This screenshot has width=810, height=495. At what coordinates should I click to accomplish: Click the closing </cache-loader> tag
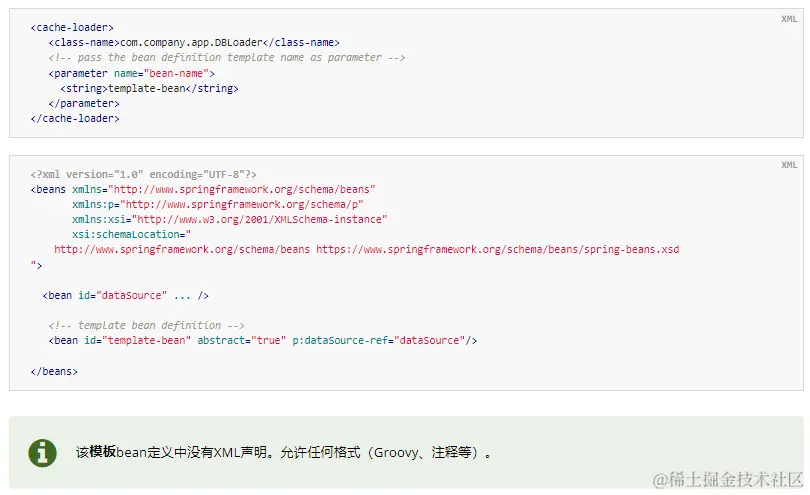75,118
